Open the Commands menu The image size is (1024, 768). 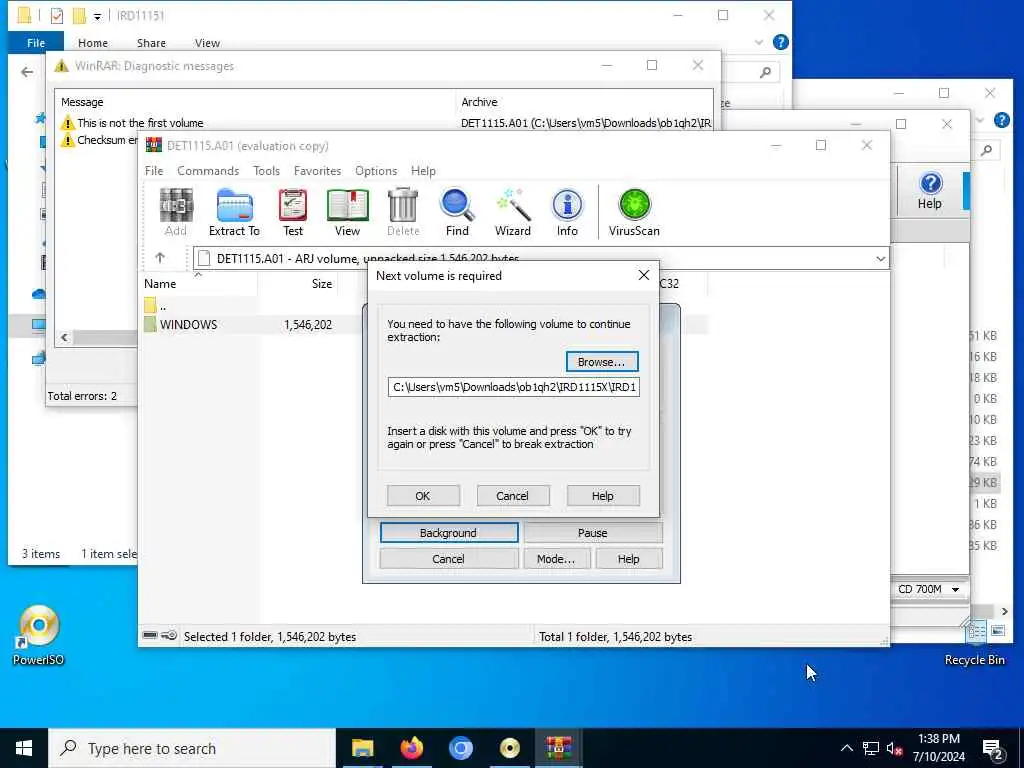[x=208, y=170]
